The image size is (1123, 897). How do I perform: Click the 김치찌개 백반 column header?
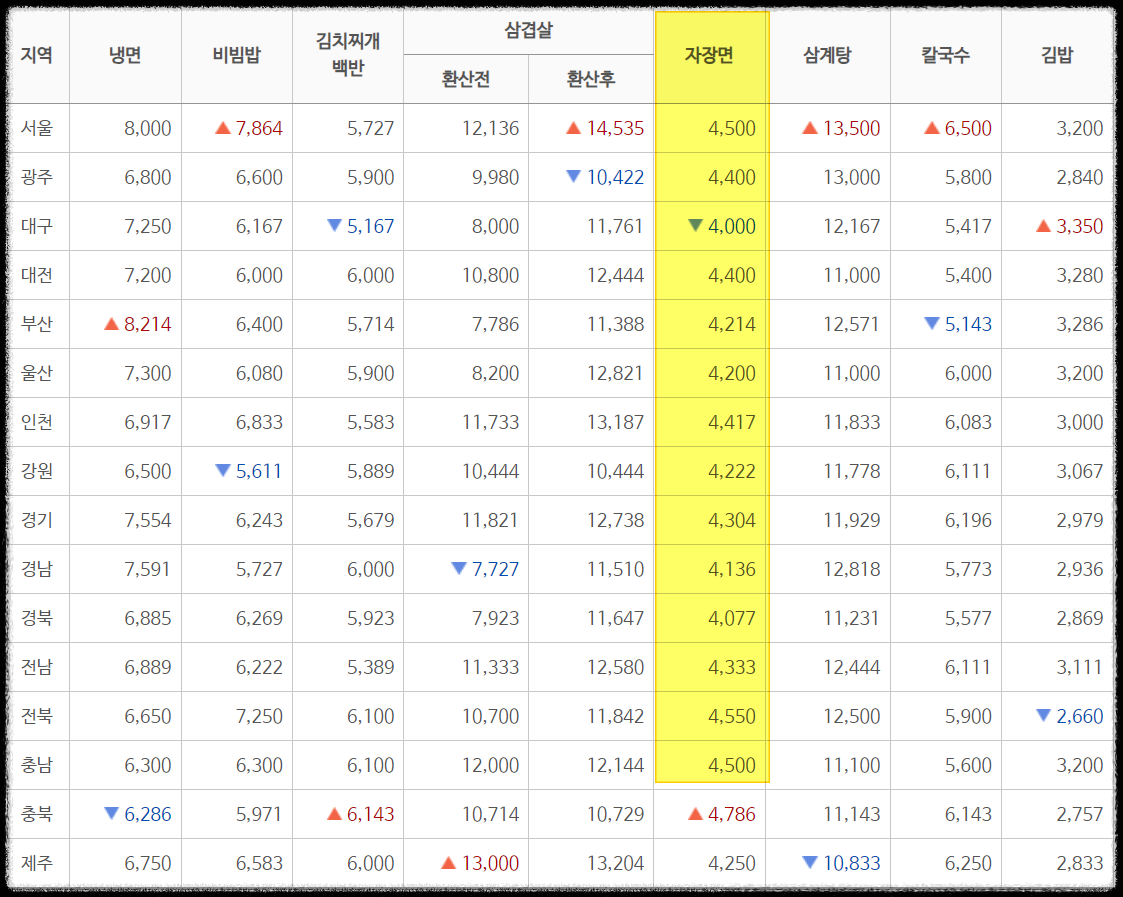coord(347,54)
